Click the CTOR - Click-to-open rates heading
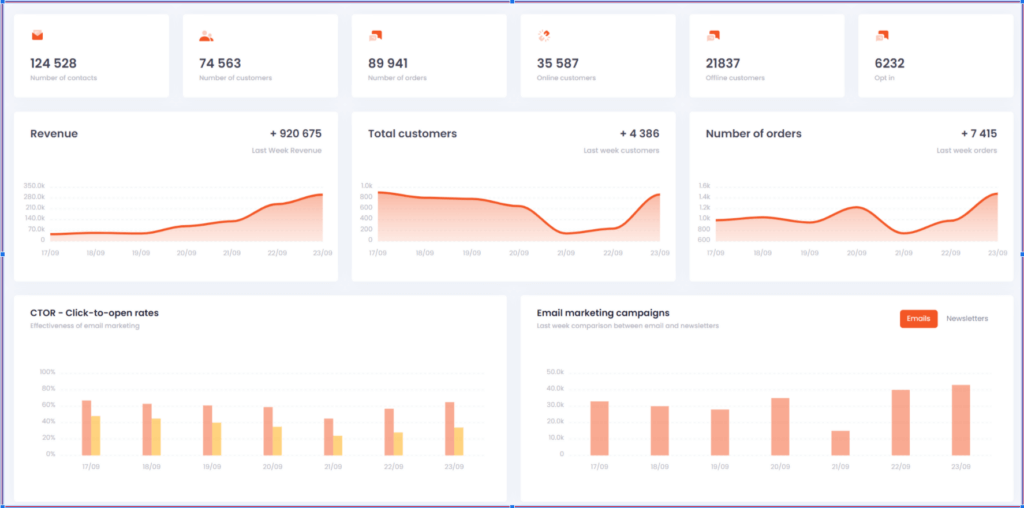The width and height of the screenshot is (1024, 508). (x=94, y=313)
